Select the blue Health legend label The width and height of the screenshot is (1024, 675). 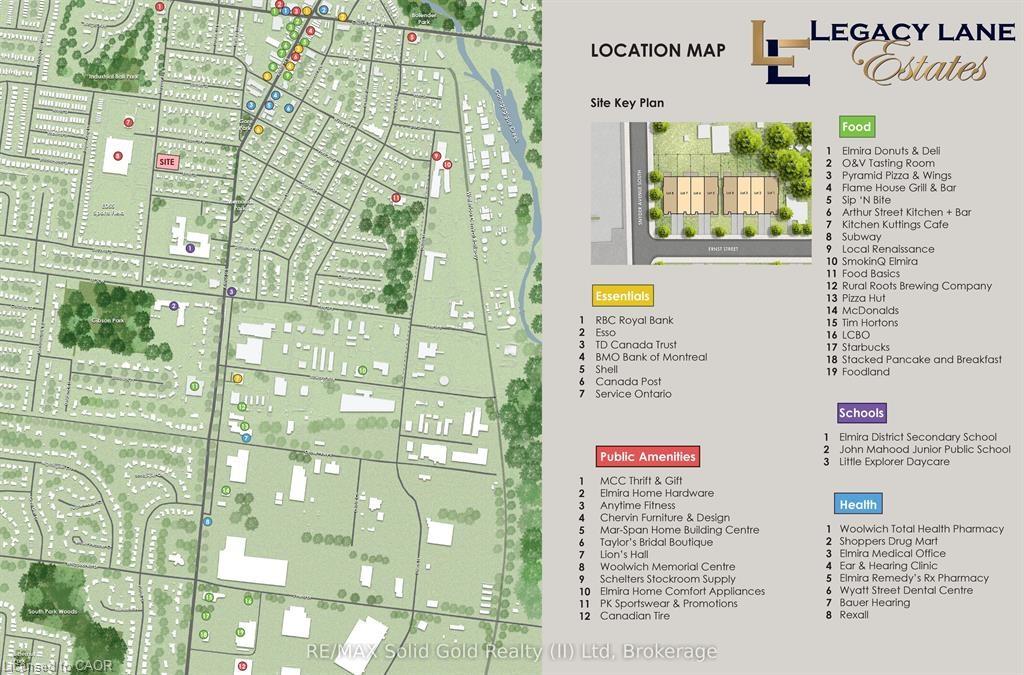tap(858, 505)
